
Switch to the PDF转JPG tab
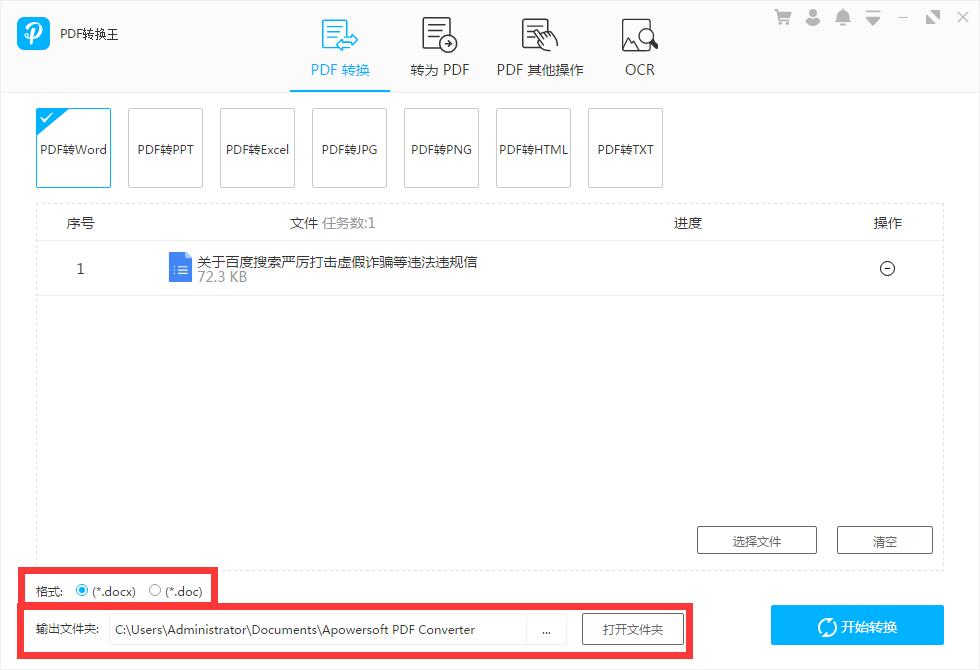click(349, 148)
